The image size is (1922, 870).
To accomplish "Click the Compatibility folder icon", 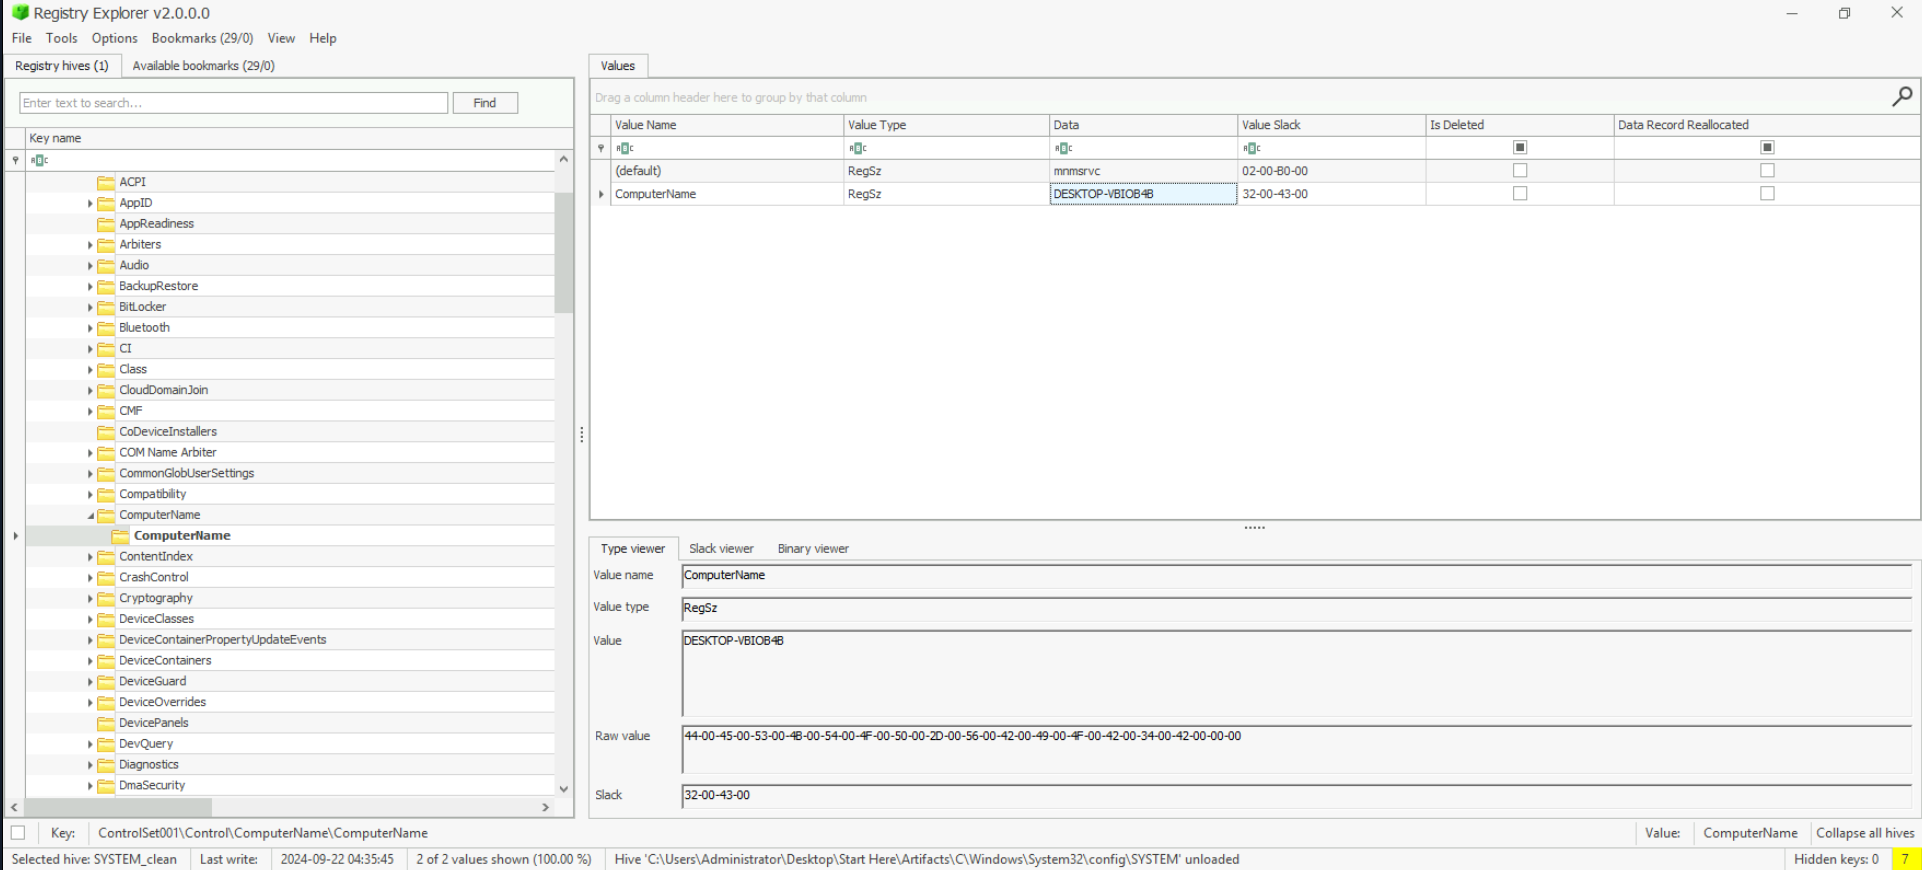I will tap(106, 494).
